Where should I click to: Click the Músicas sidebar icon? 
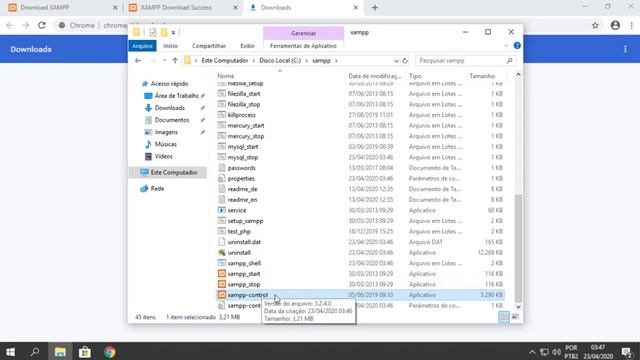point(148,144)
